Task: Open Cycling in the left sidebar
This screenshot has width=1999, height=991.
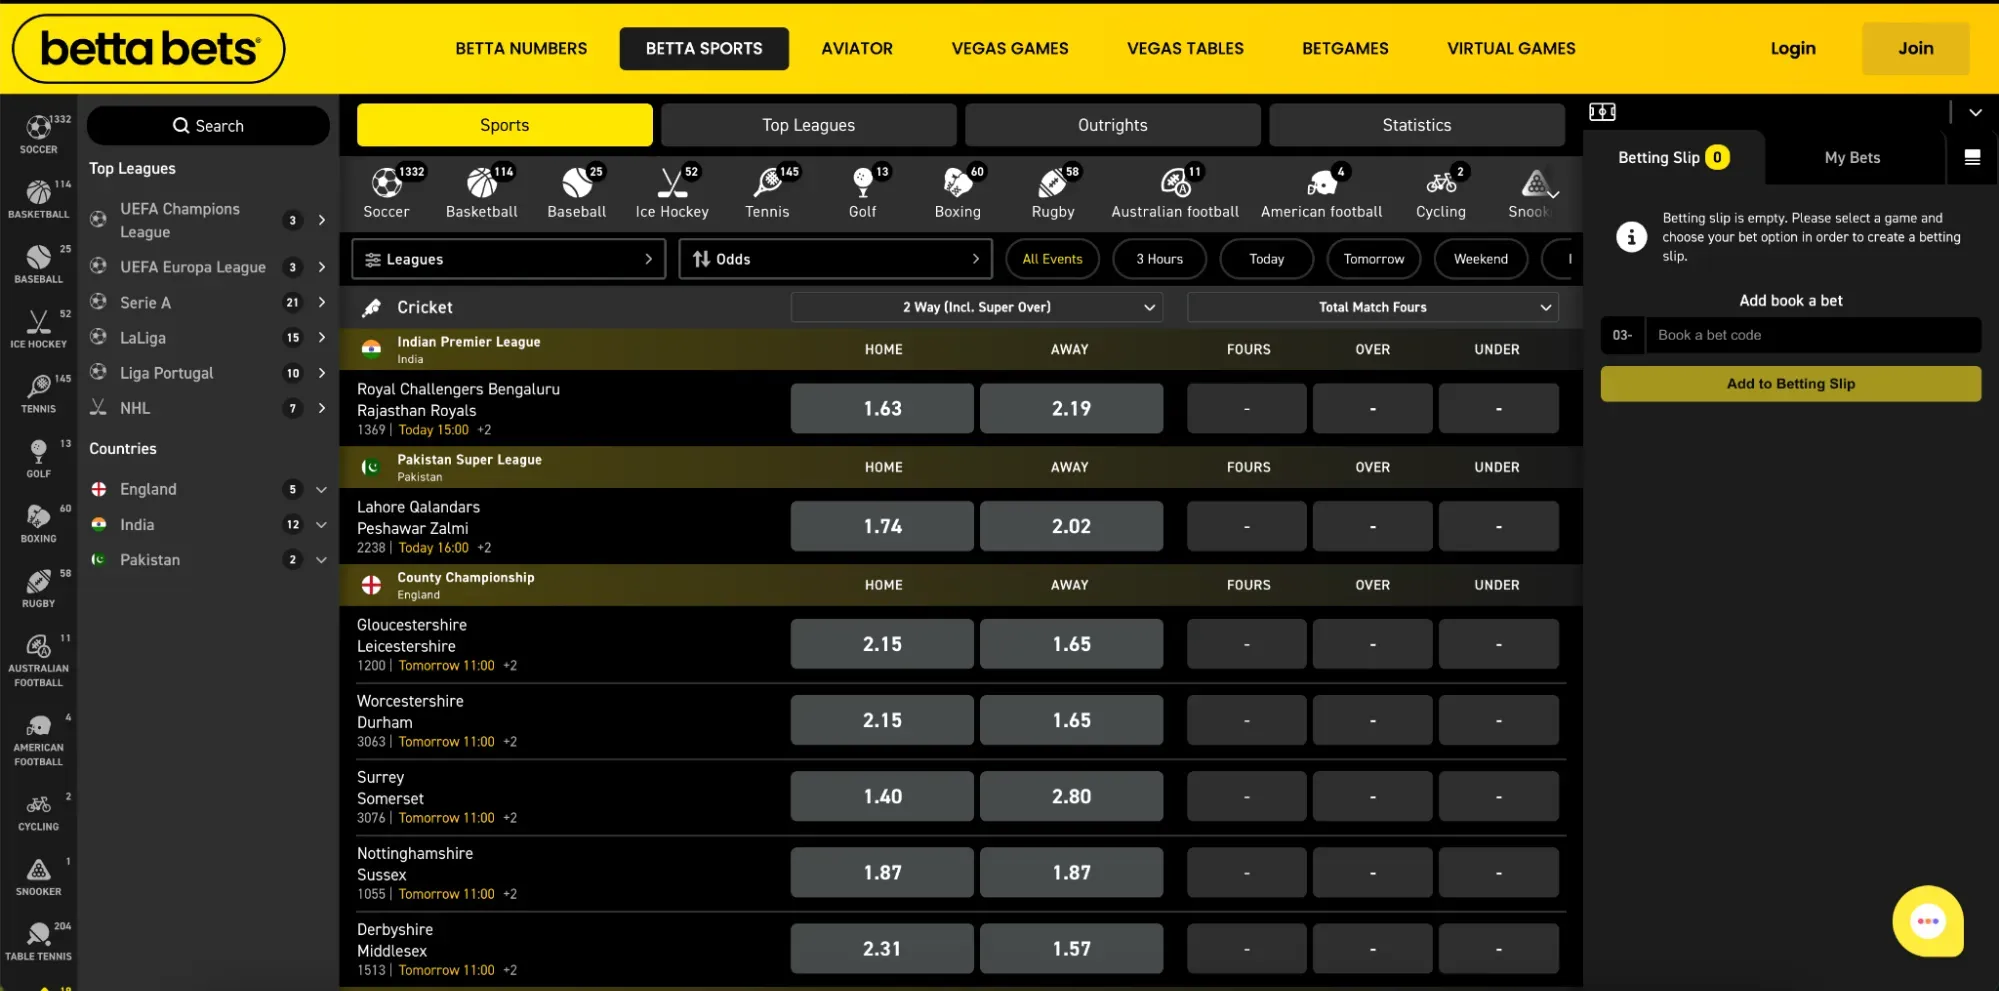Action: (x=38, y=812)
